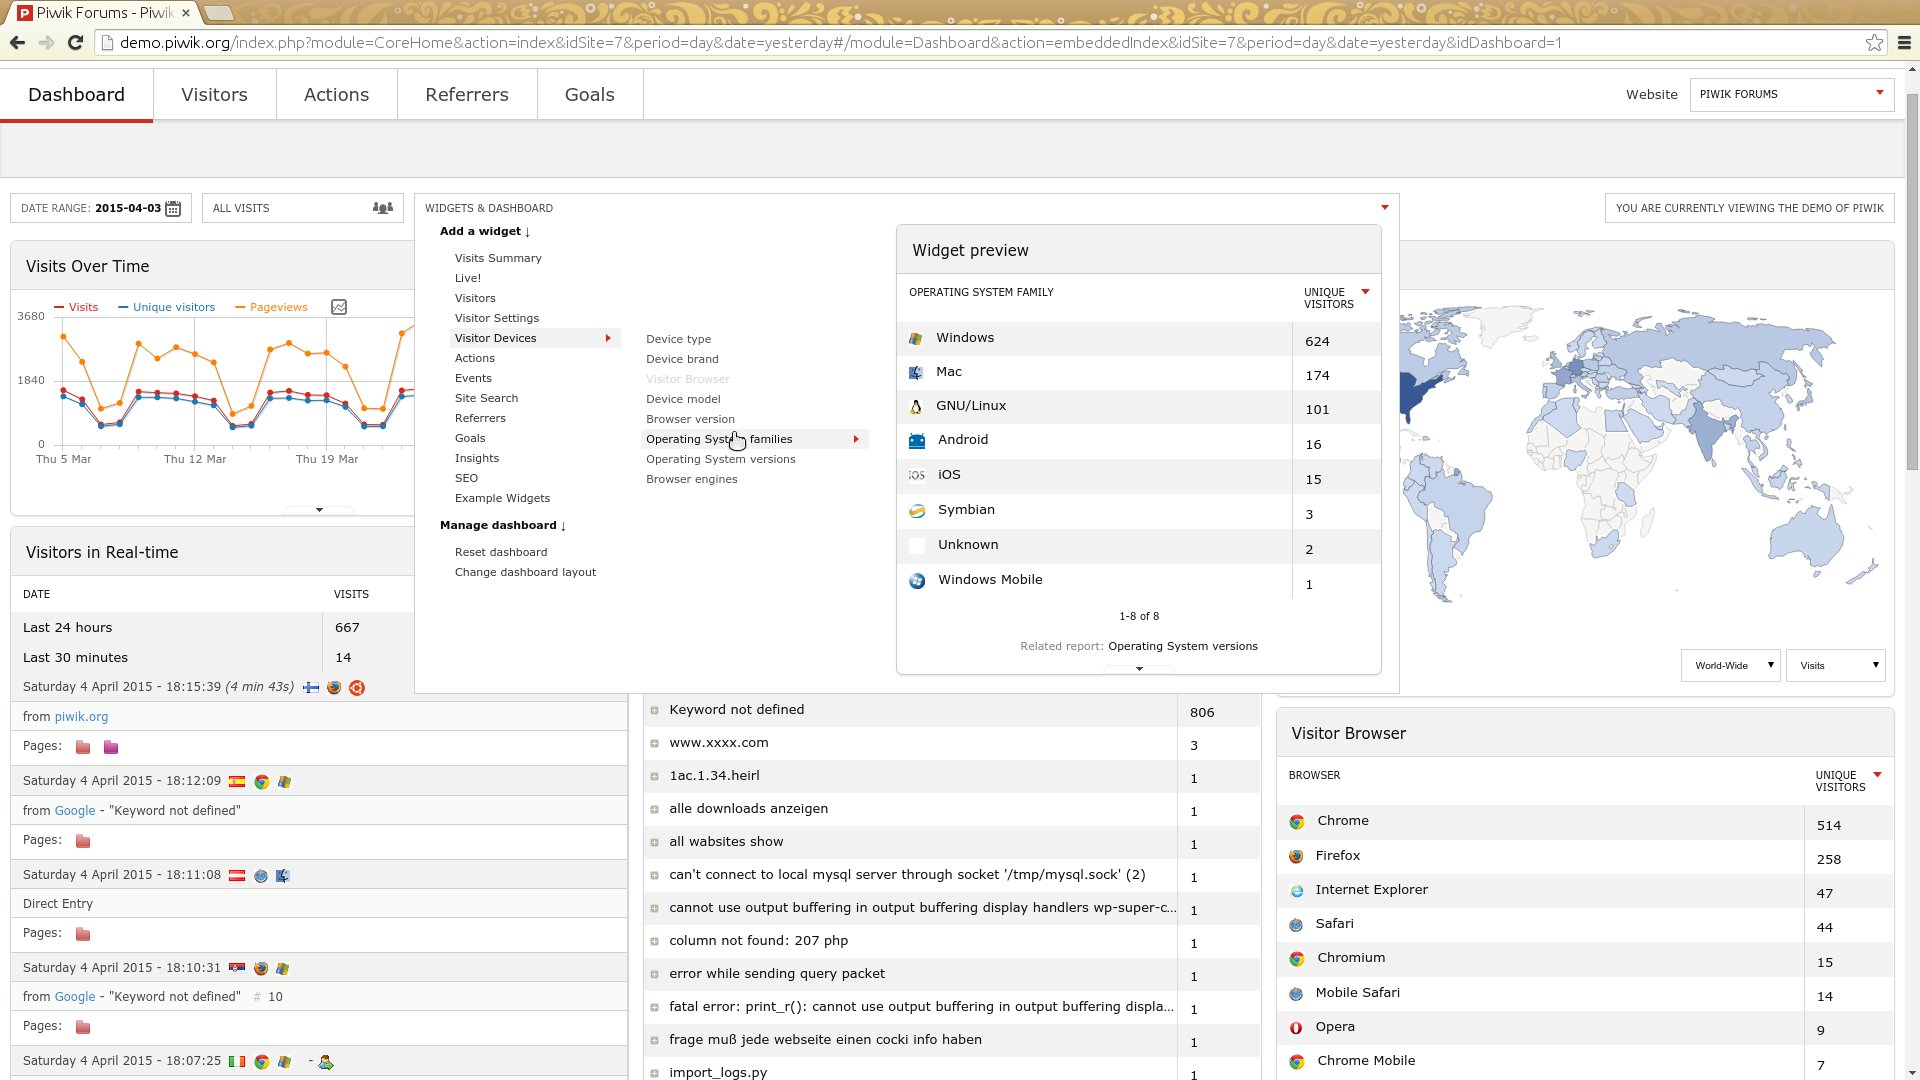Click the 'Last 24 hours' row
The image size is (1920, 1080).
(211, 628)
